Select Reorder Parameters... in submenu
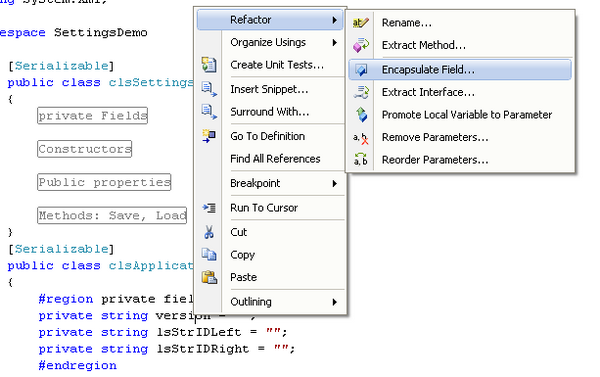This screenshot has height=377, width=600. pos(460,160)
